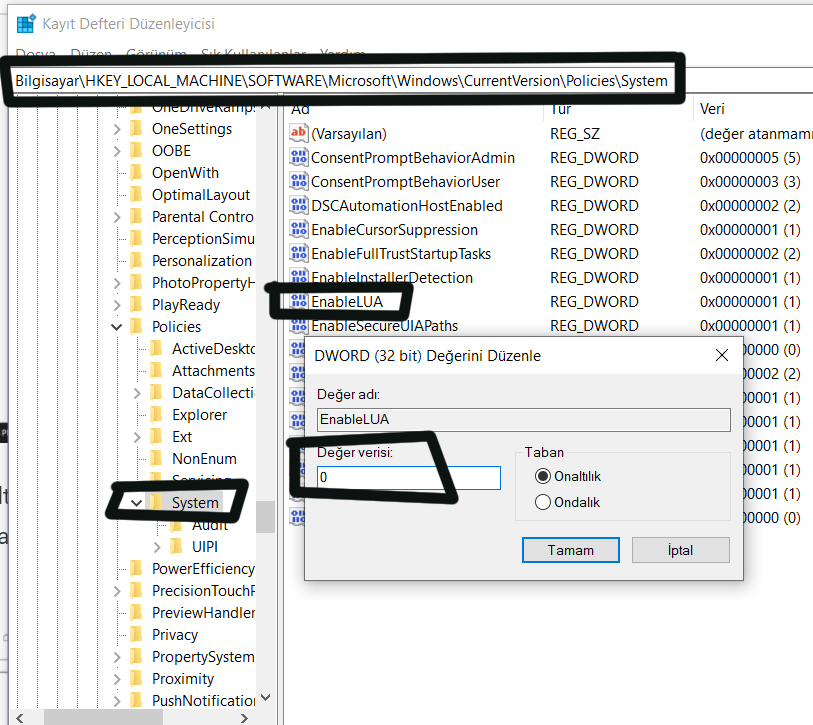Image resolution: width=813 pixels, height=725 pixels.
Task: Select the System key in tree
Action: [195, 503]
